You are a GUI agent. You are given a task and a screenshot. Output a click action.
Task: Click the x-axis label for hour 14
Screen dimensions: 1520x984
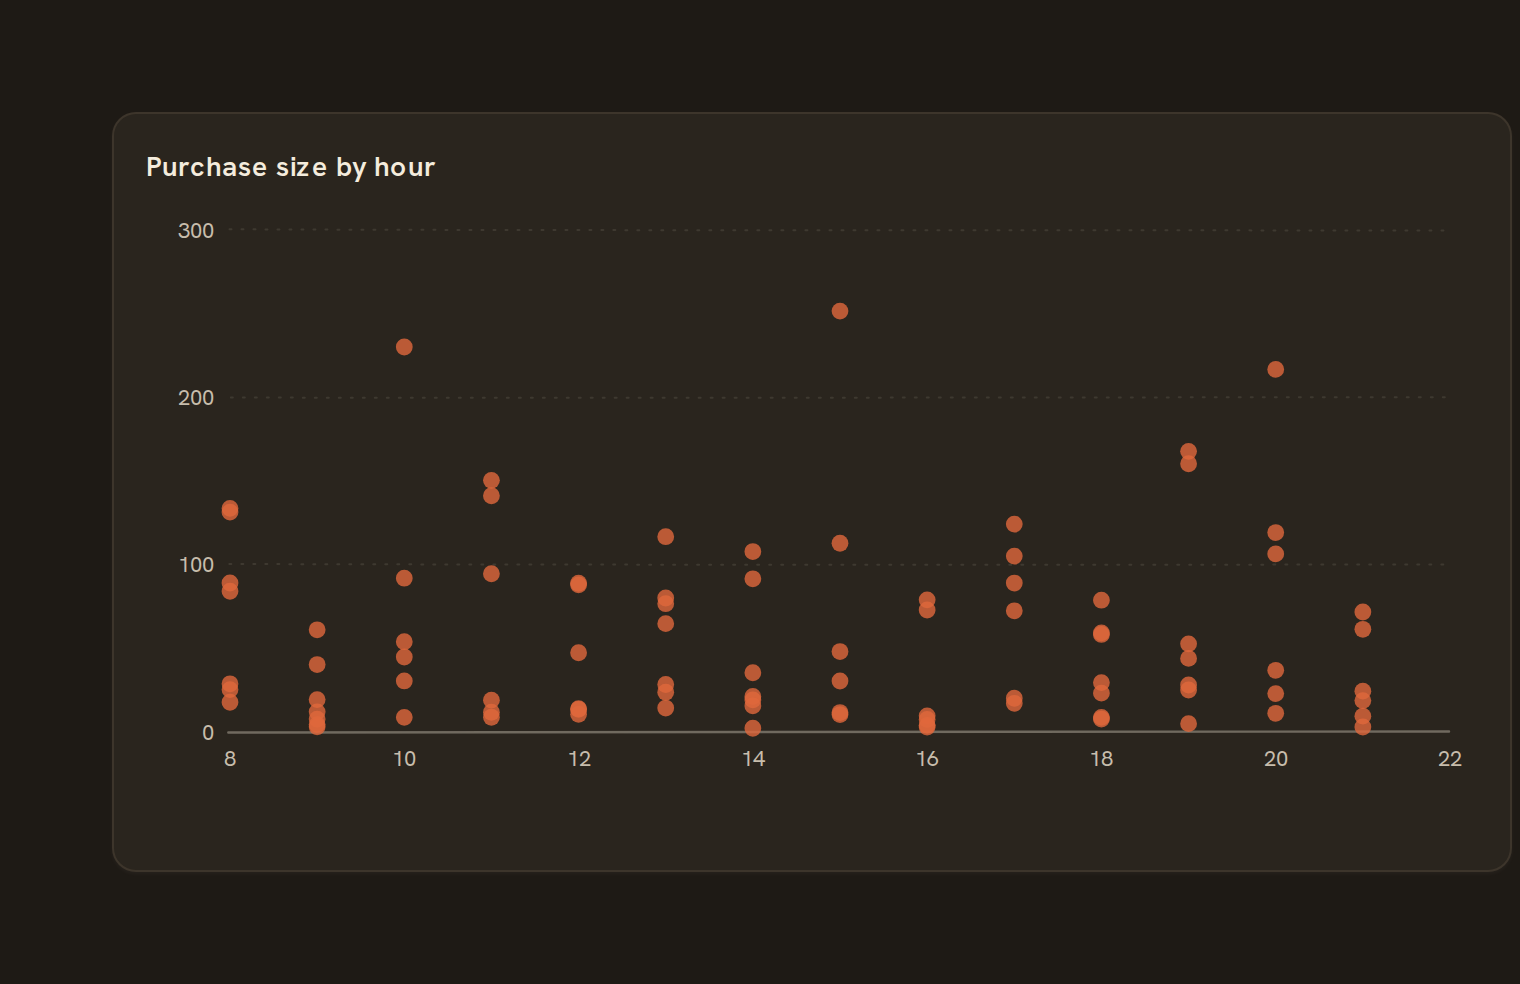point(753,759)
